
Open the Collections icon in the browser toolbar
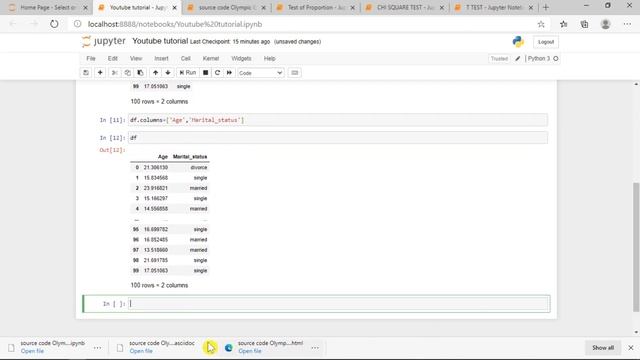point(584,24)
